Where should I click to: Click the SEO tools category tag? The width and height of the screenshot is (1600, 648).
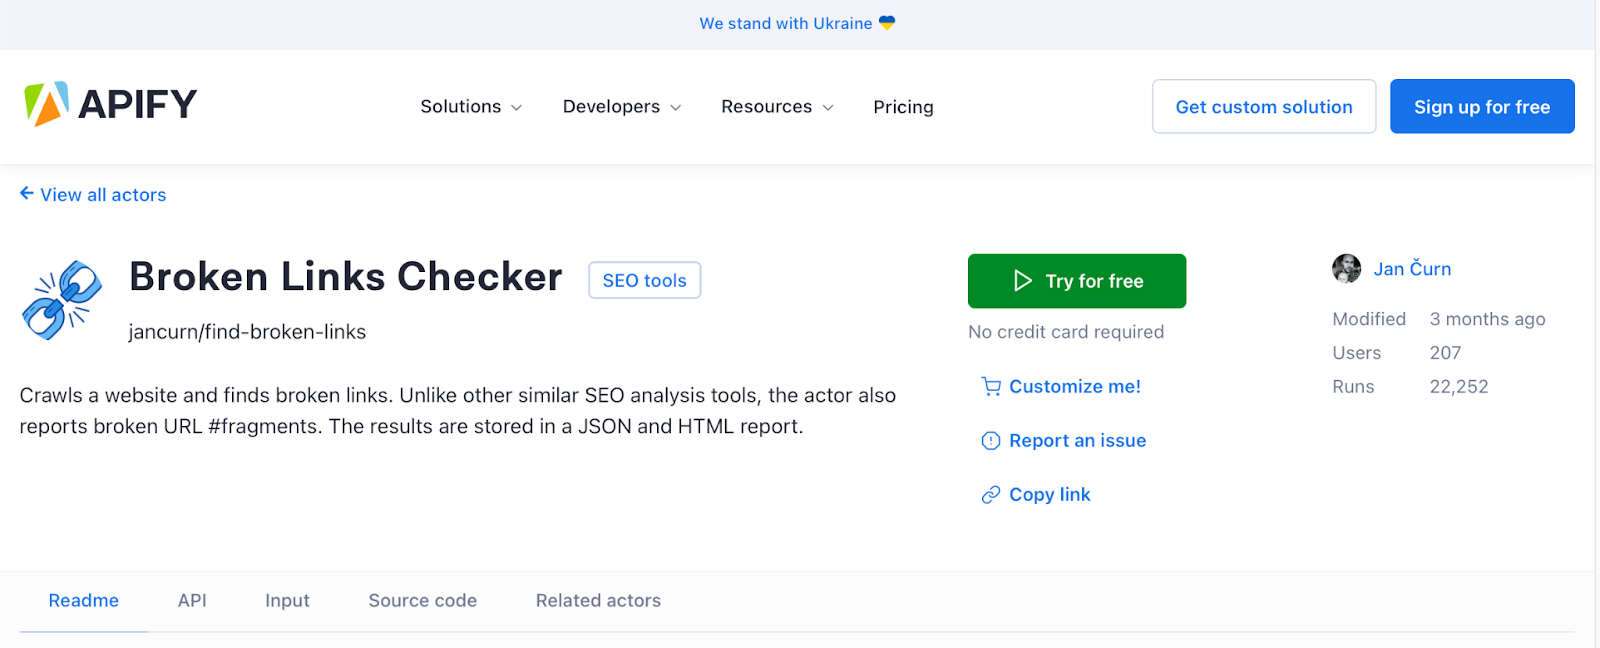pos(644,281)
